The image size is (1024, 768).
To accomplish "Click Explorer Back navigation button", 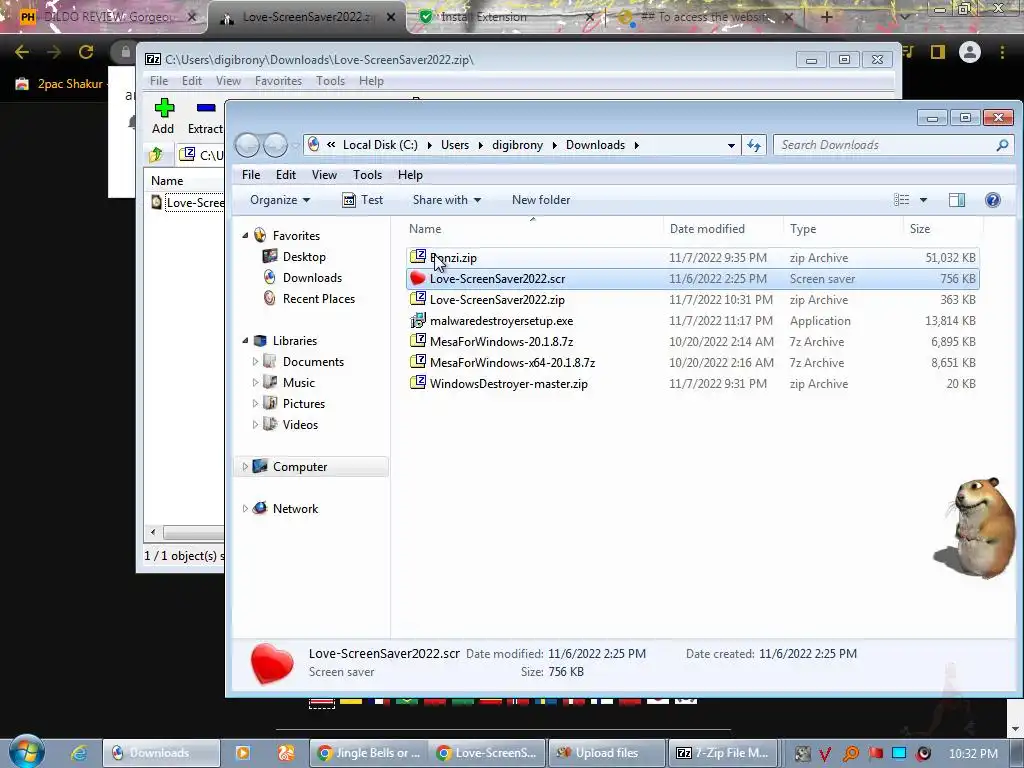I will tap(248, 145).
